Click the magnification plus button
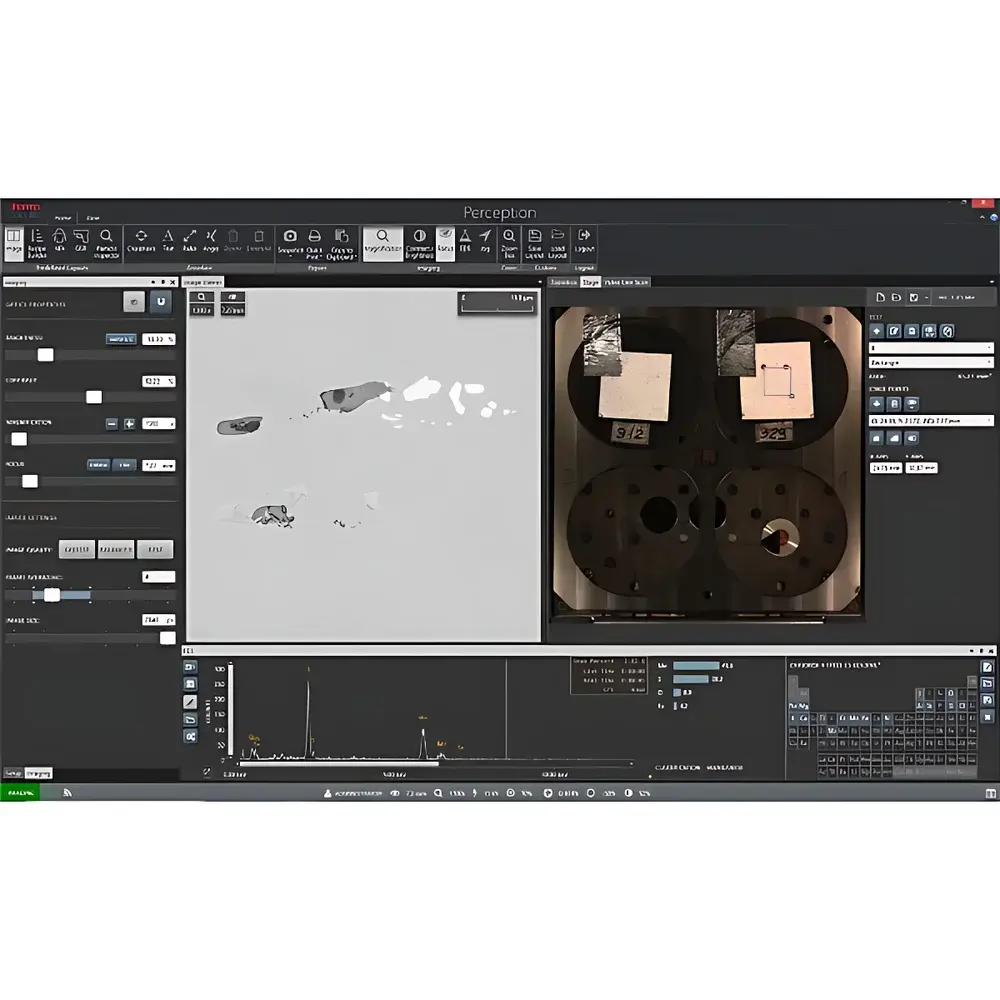This screenshot has width=1000, height=1000. pos(129,423)
